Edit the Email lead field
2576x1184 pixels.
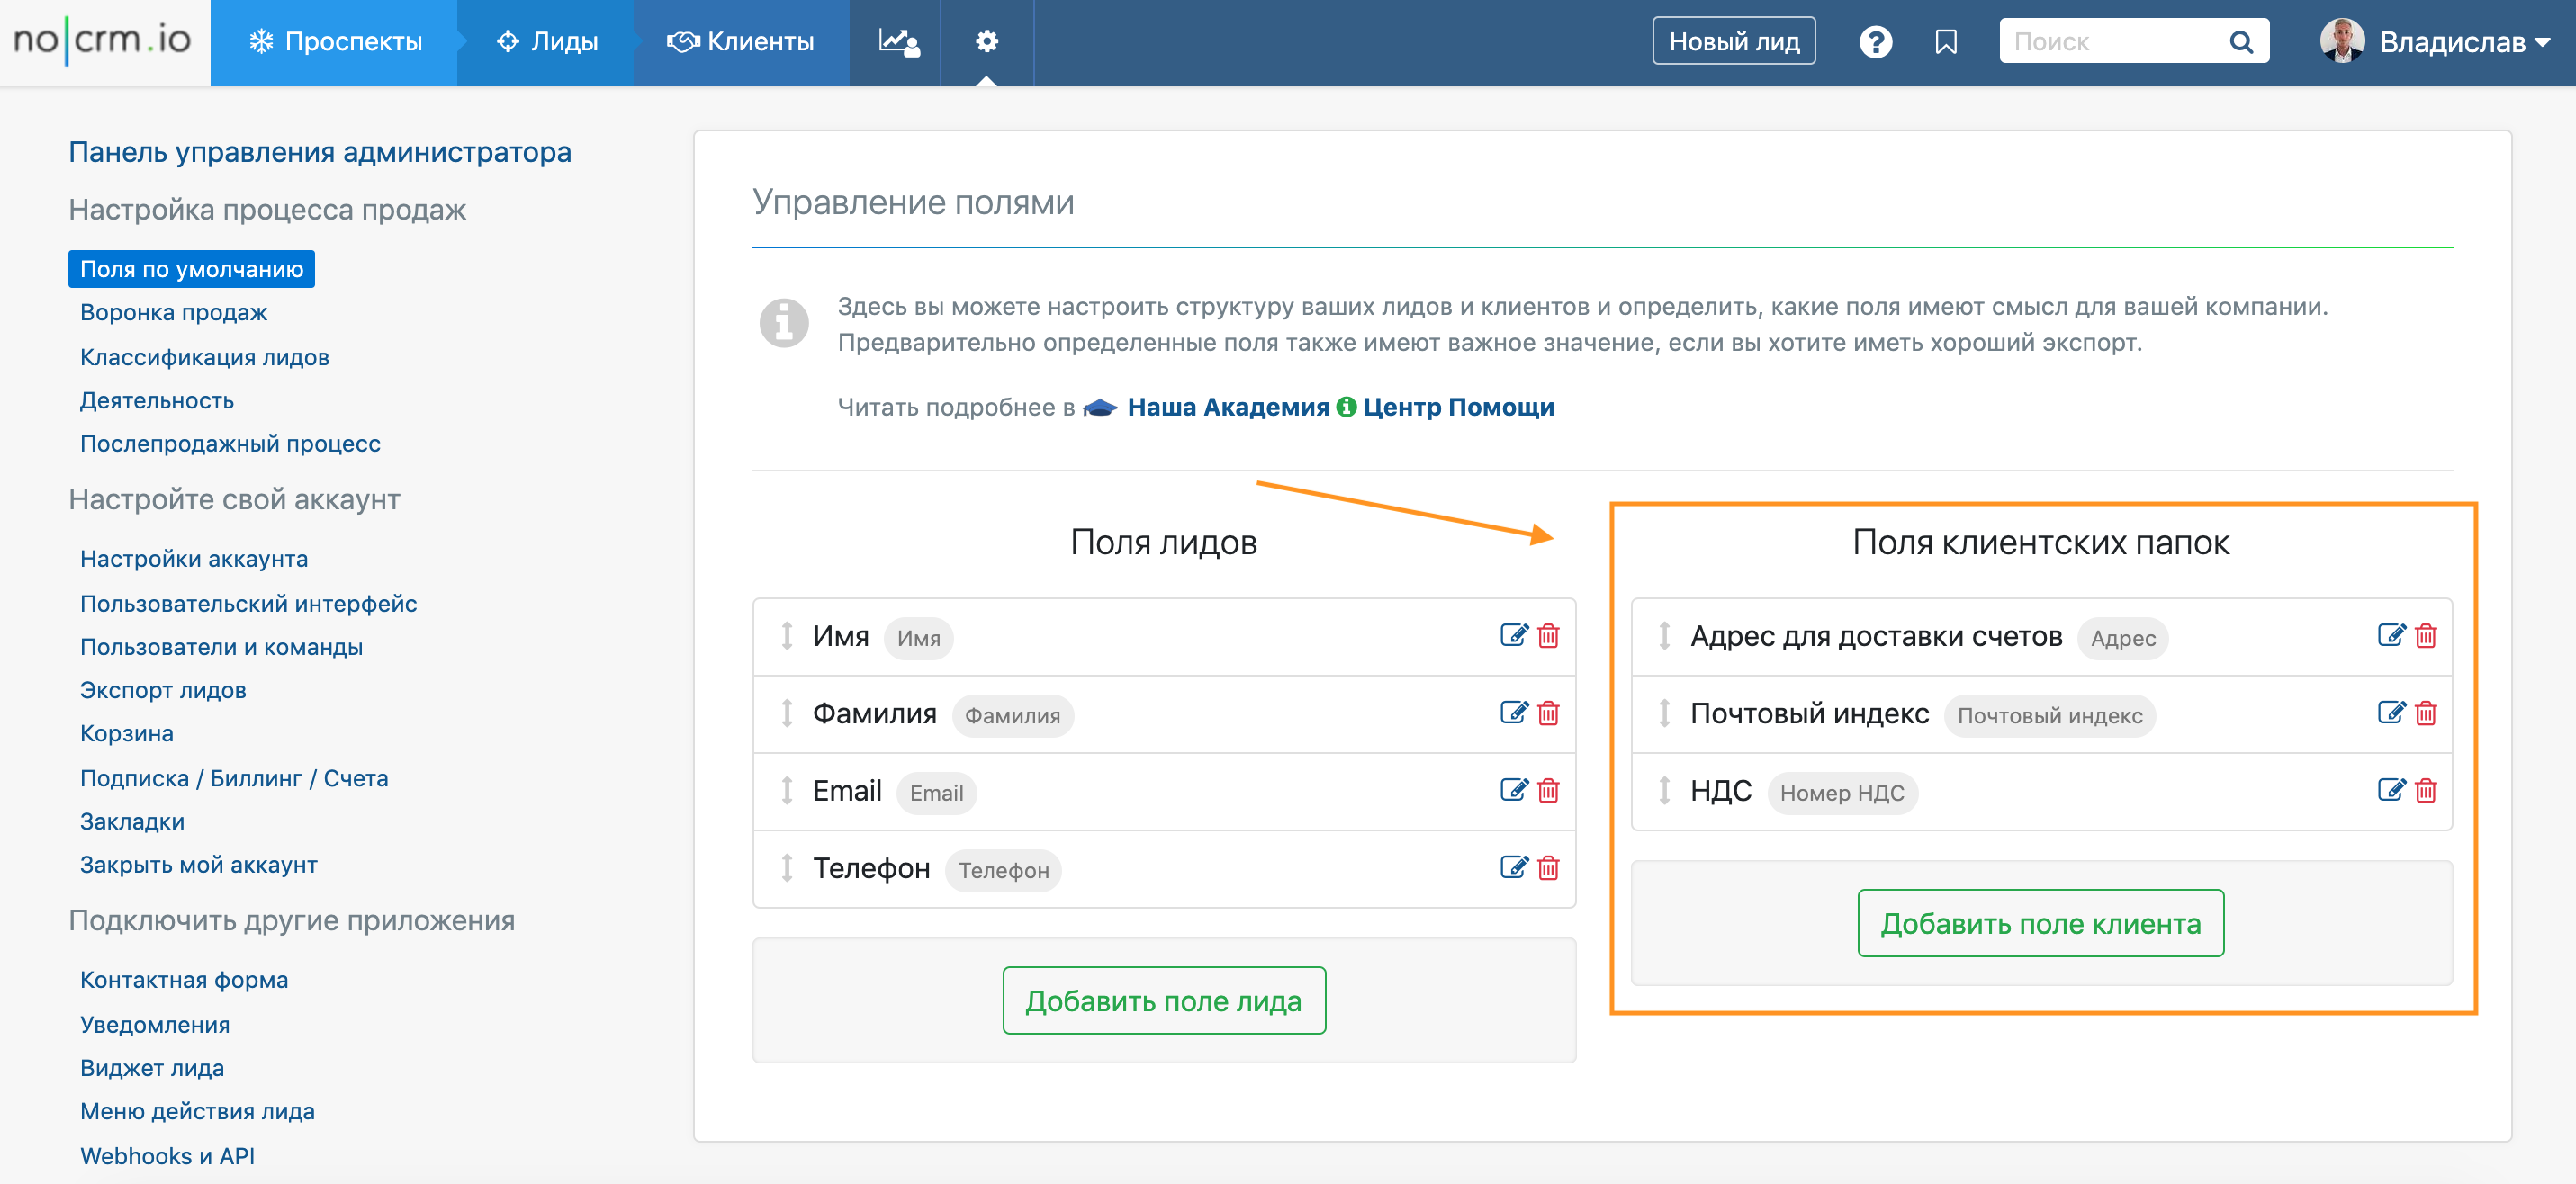coord(1513,790)
